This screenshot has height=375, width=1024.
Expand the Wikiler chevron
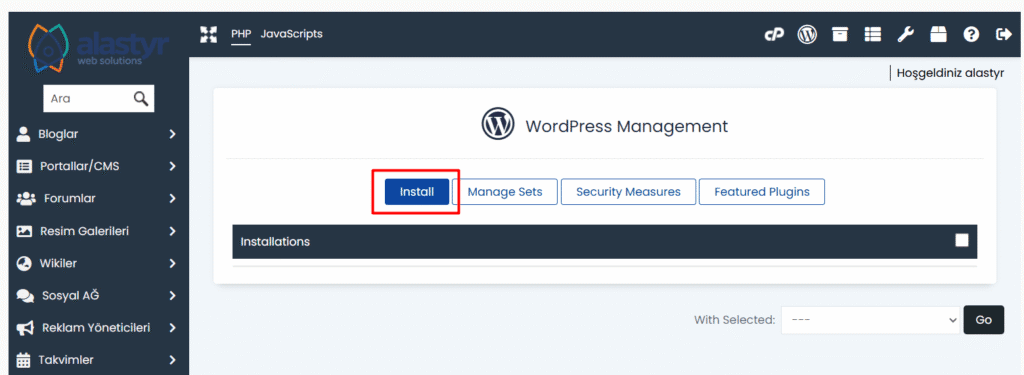[x=172, y=263]
